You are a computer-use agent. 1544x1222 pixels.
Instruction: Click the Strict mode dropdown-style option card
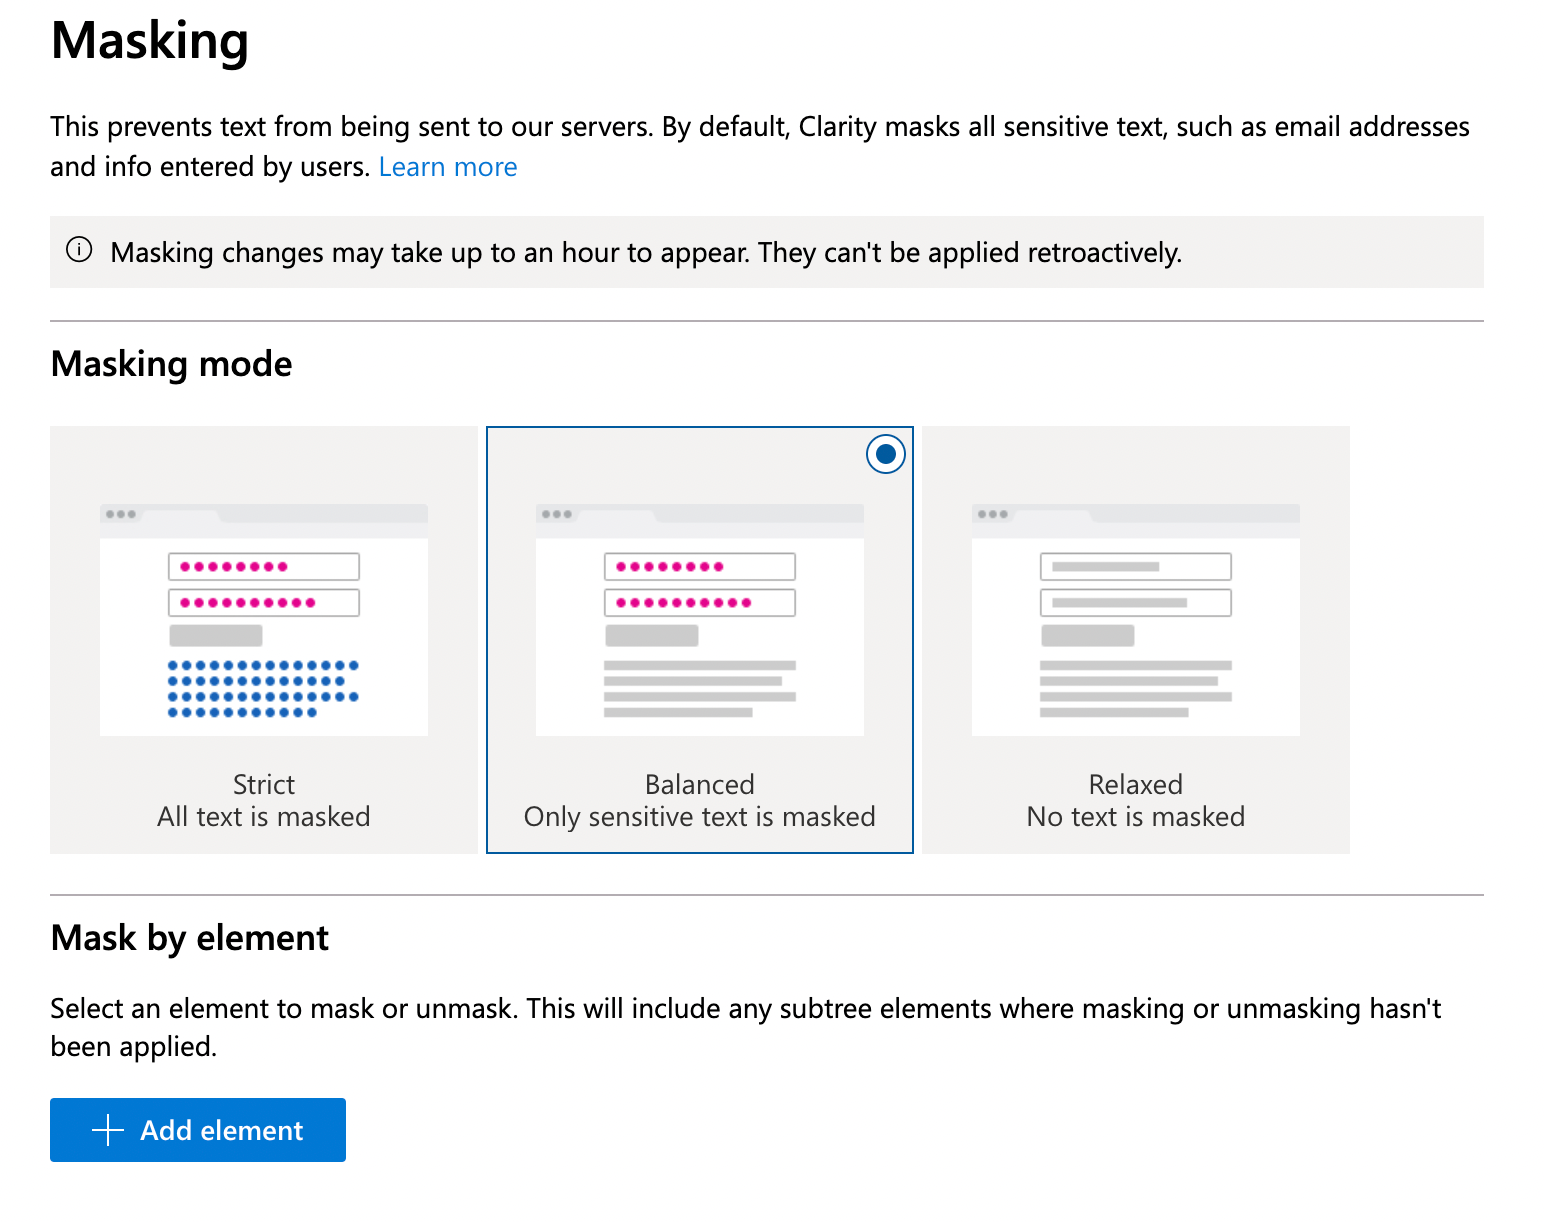(x=263, y=640)
